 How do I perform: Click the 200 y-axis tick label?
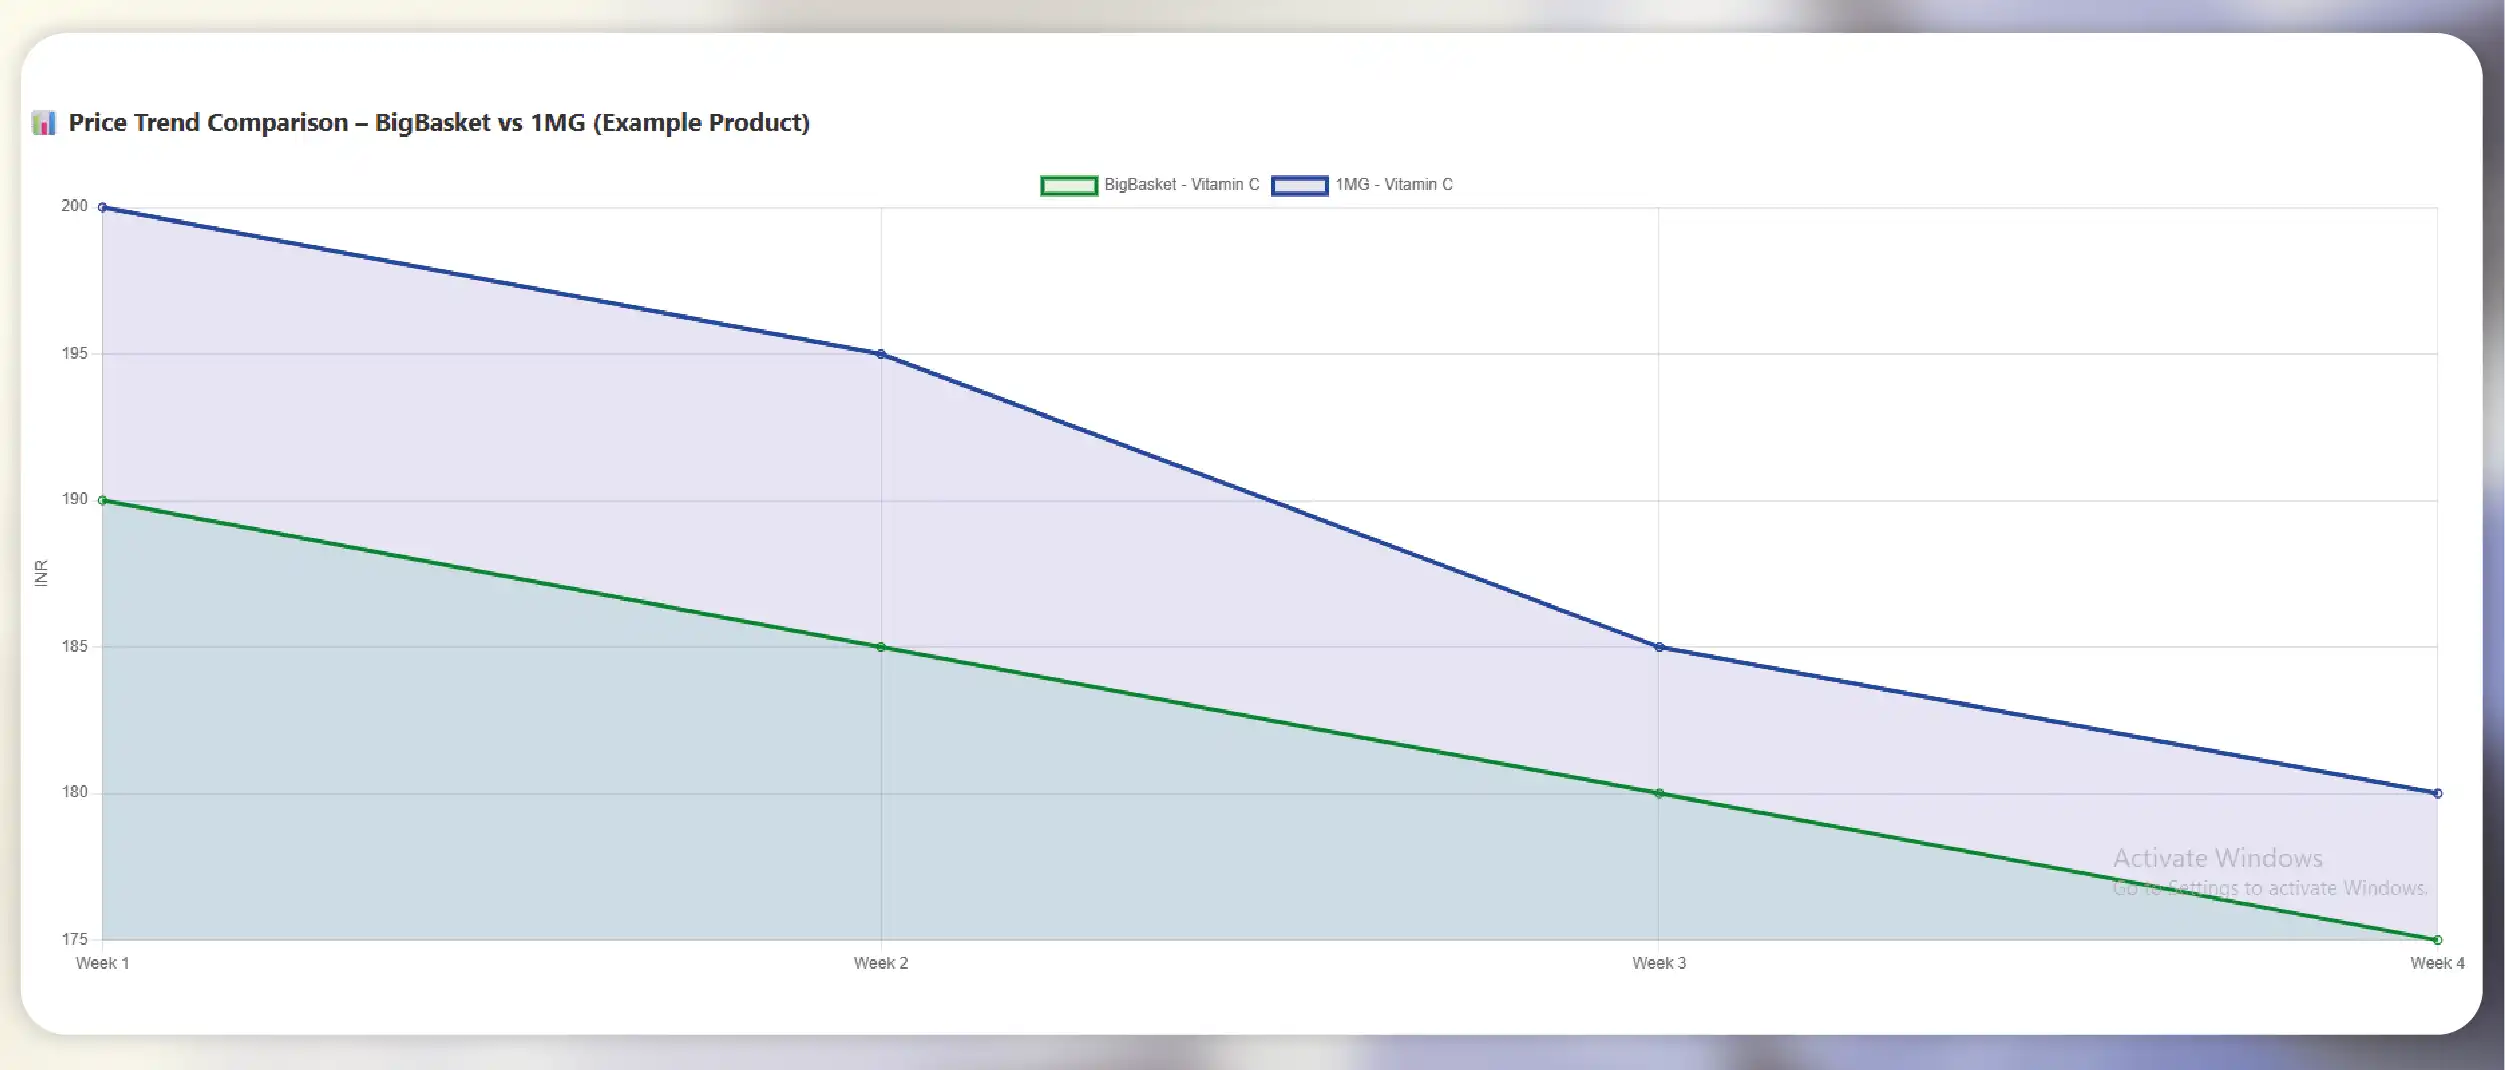(x=75, y=206)
